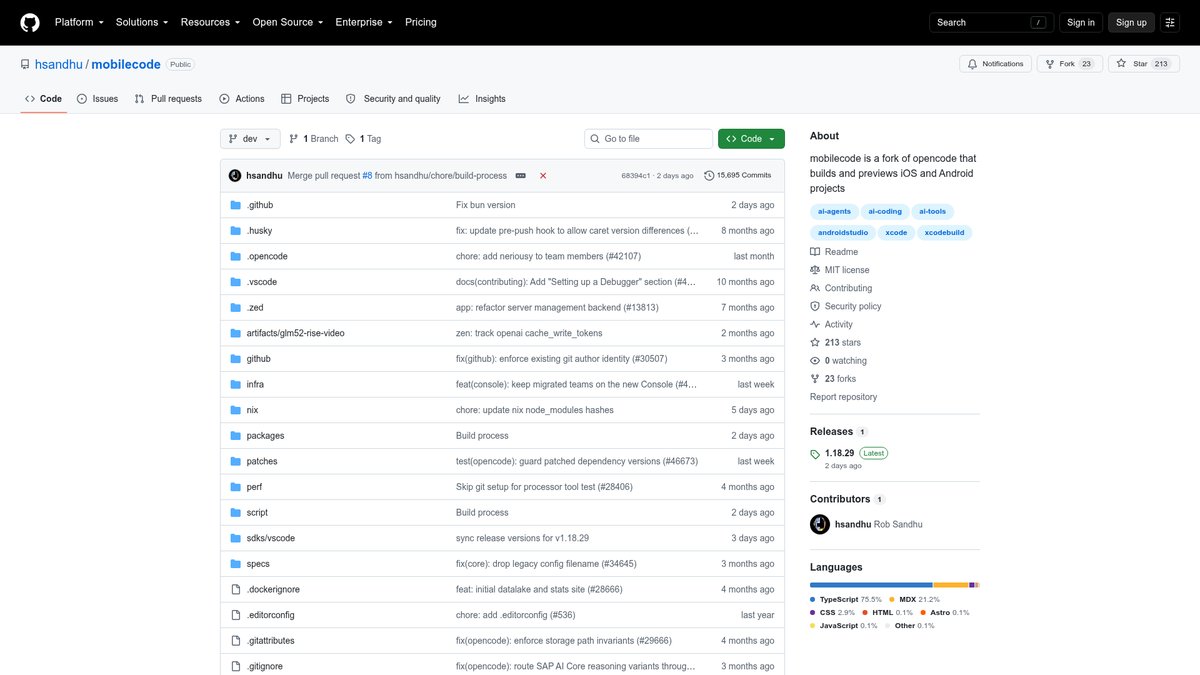Click the Go to file input
The height and width of the screenshot is (675, 1200).
coord(649,139)
